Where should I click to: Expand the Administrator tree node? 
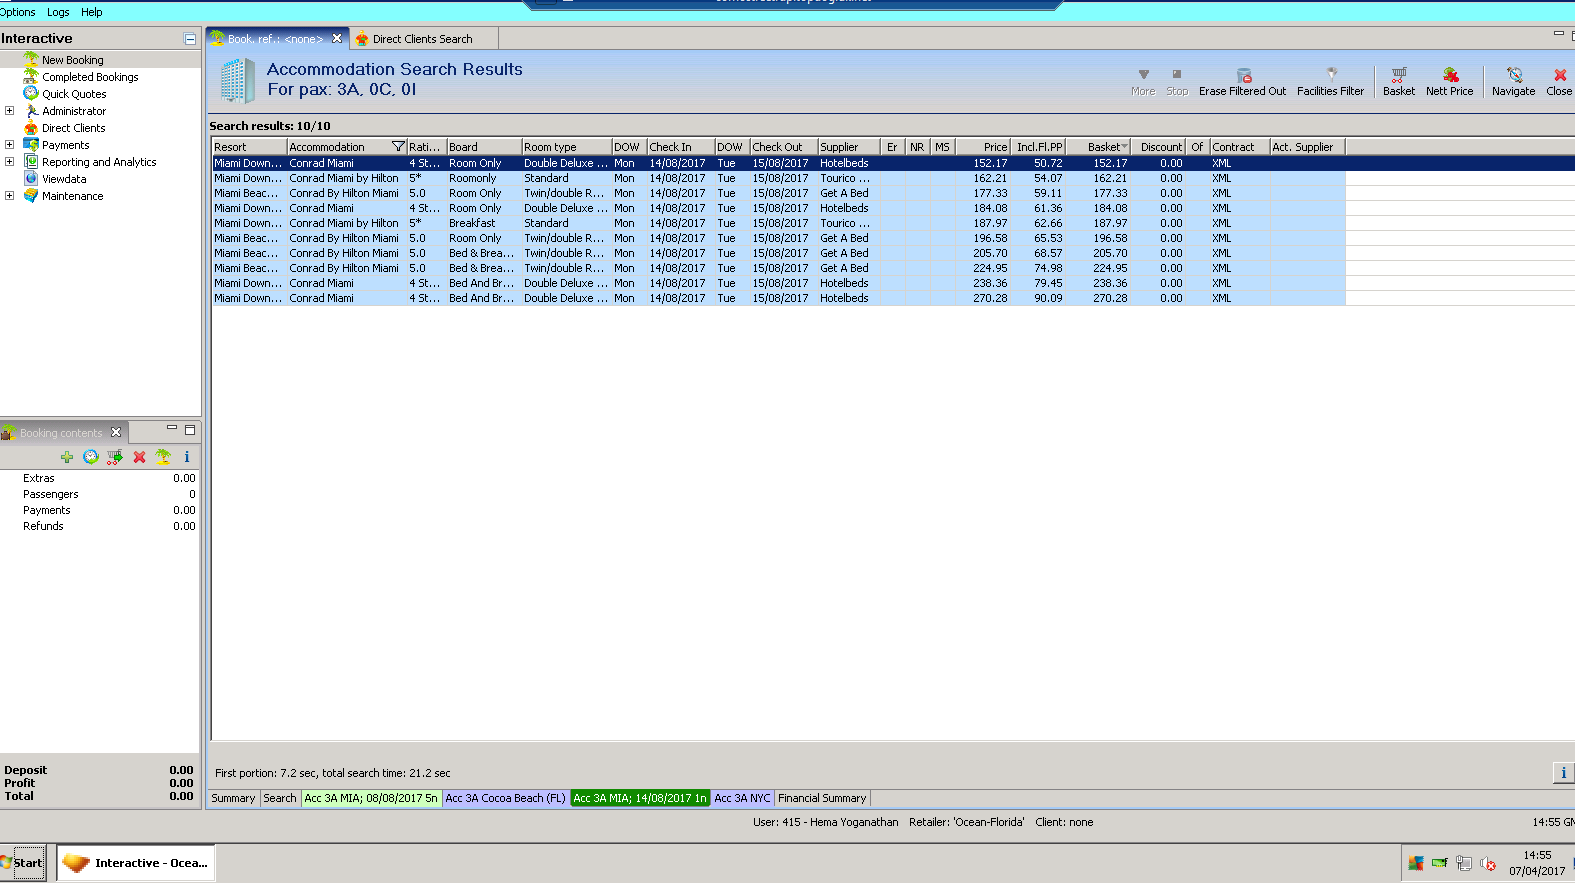[x=10, y=111]
